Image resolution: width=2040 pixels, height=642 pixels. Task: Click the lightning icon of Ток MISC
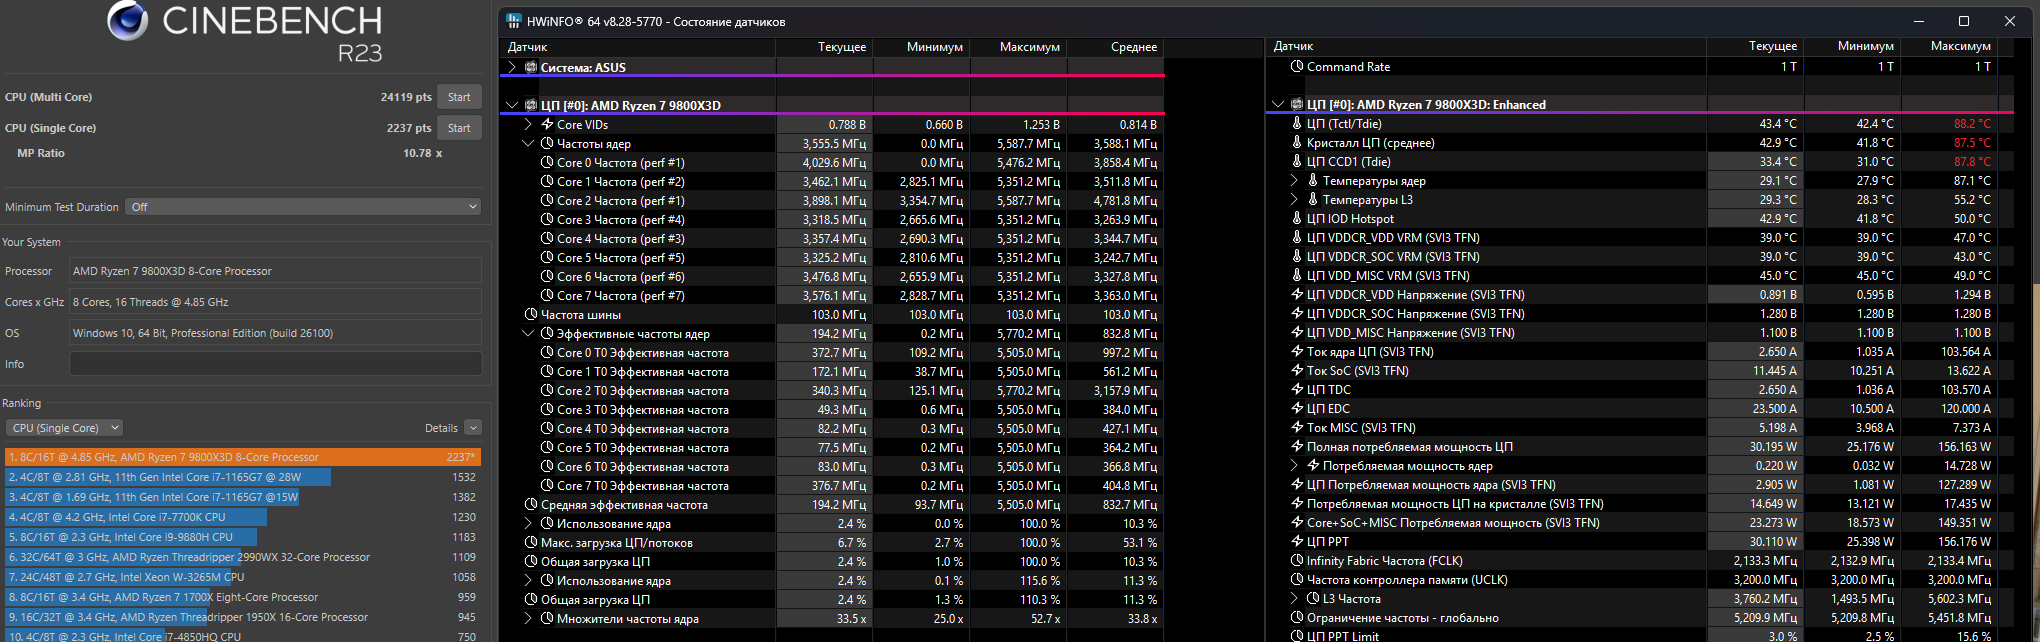click(x=1297, y=428)
